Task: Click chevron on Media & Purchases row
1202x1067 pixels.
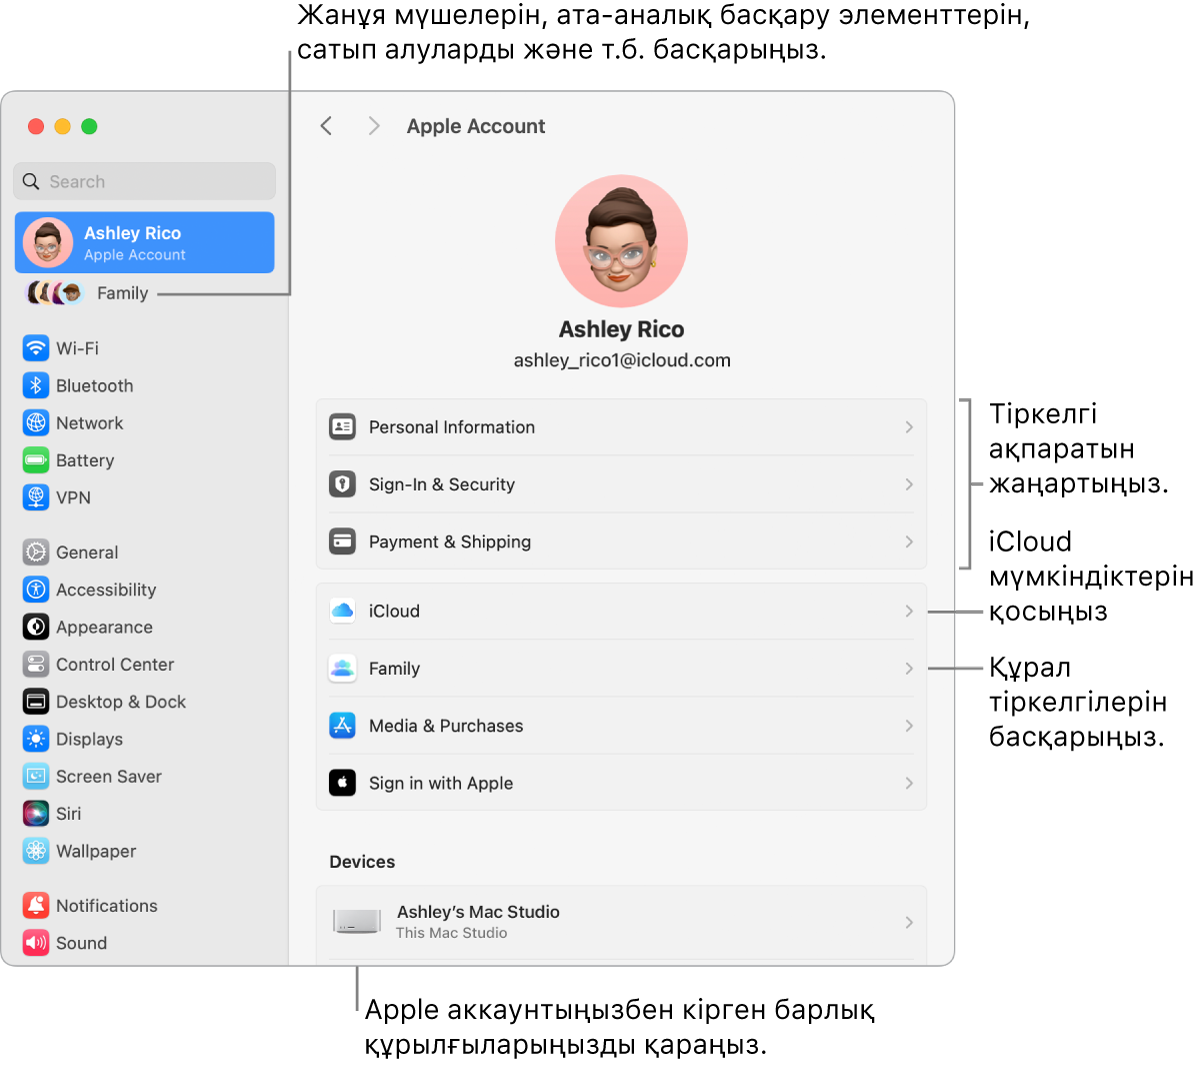Action: [x=909, y=725]
